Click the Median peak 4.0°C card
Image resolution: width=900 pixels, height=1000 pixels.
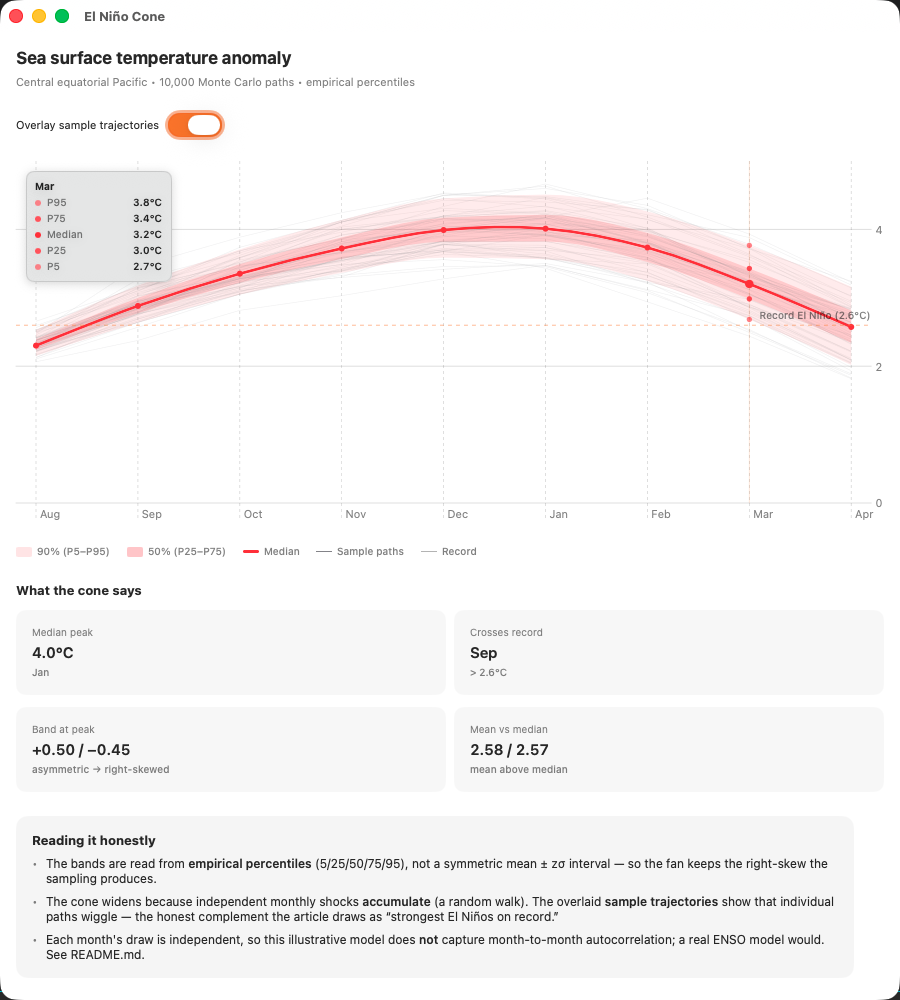tap(231, 652)
